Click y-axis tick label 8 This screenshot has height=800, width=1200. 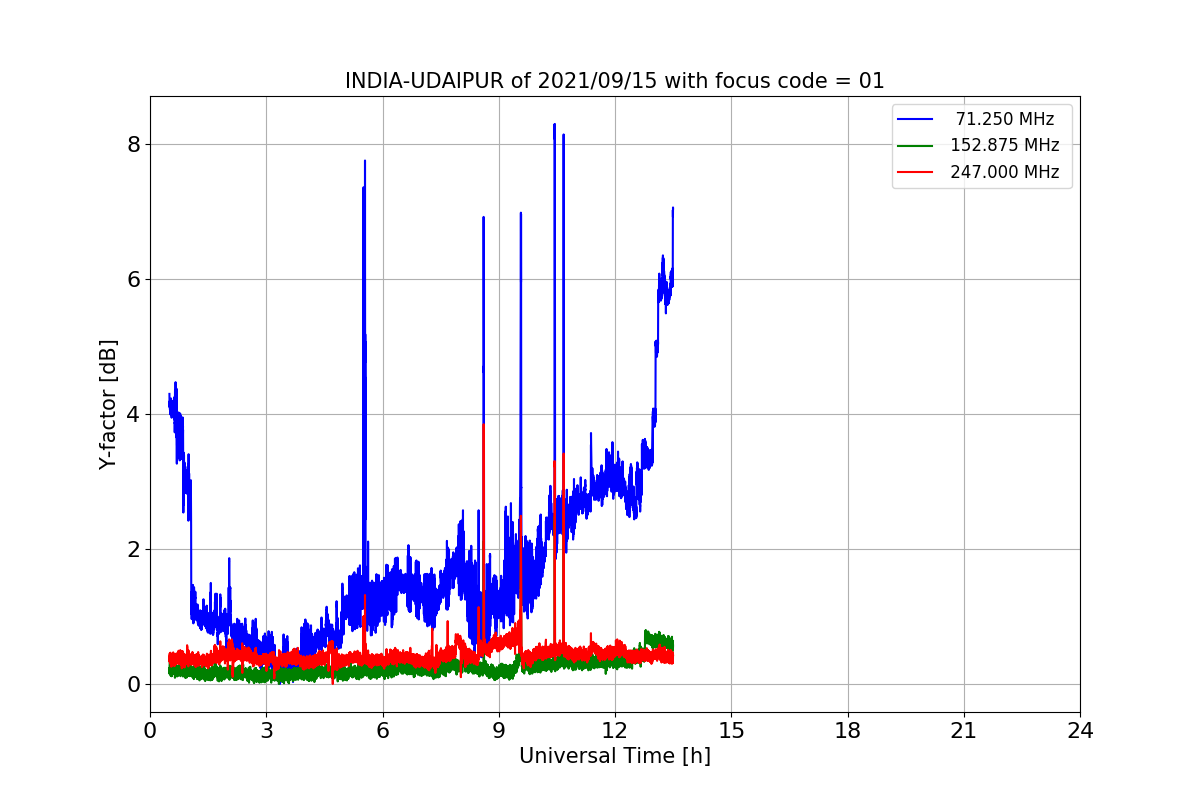[134, 144]
